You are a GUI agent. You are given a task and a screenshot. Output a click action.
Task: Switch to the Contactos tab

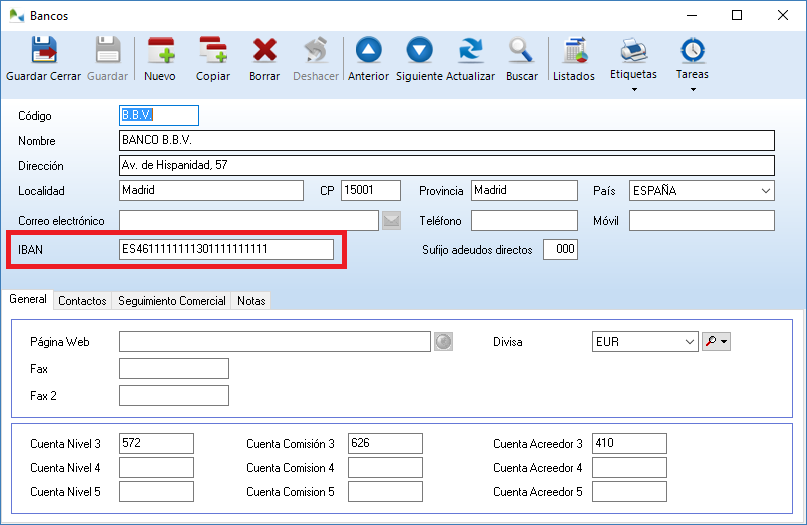tap(82, 301)
